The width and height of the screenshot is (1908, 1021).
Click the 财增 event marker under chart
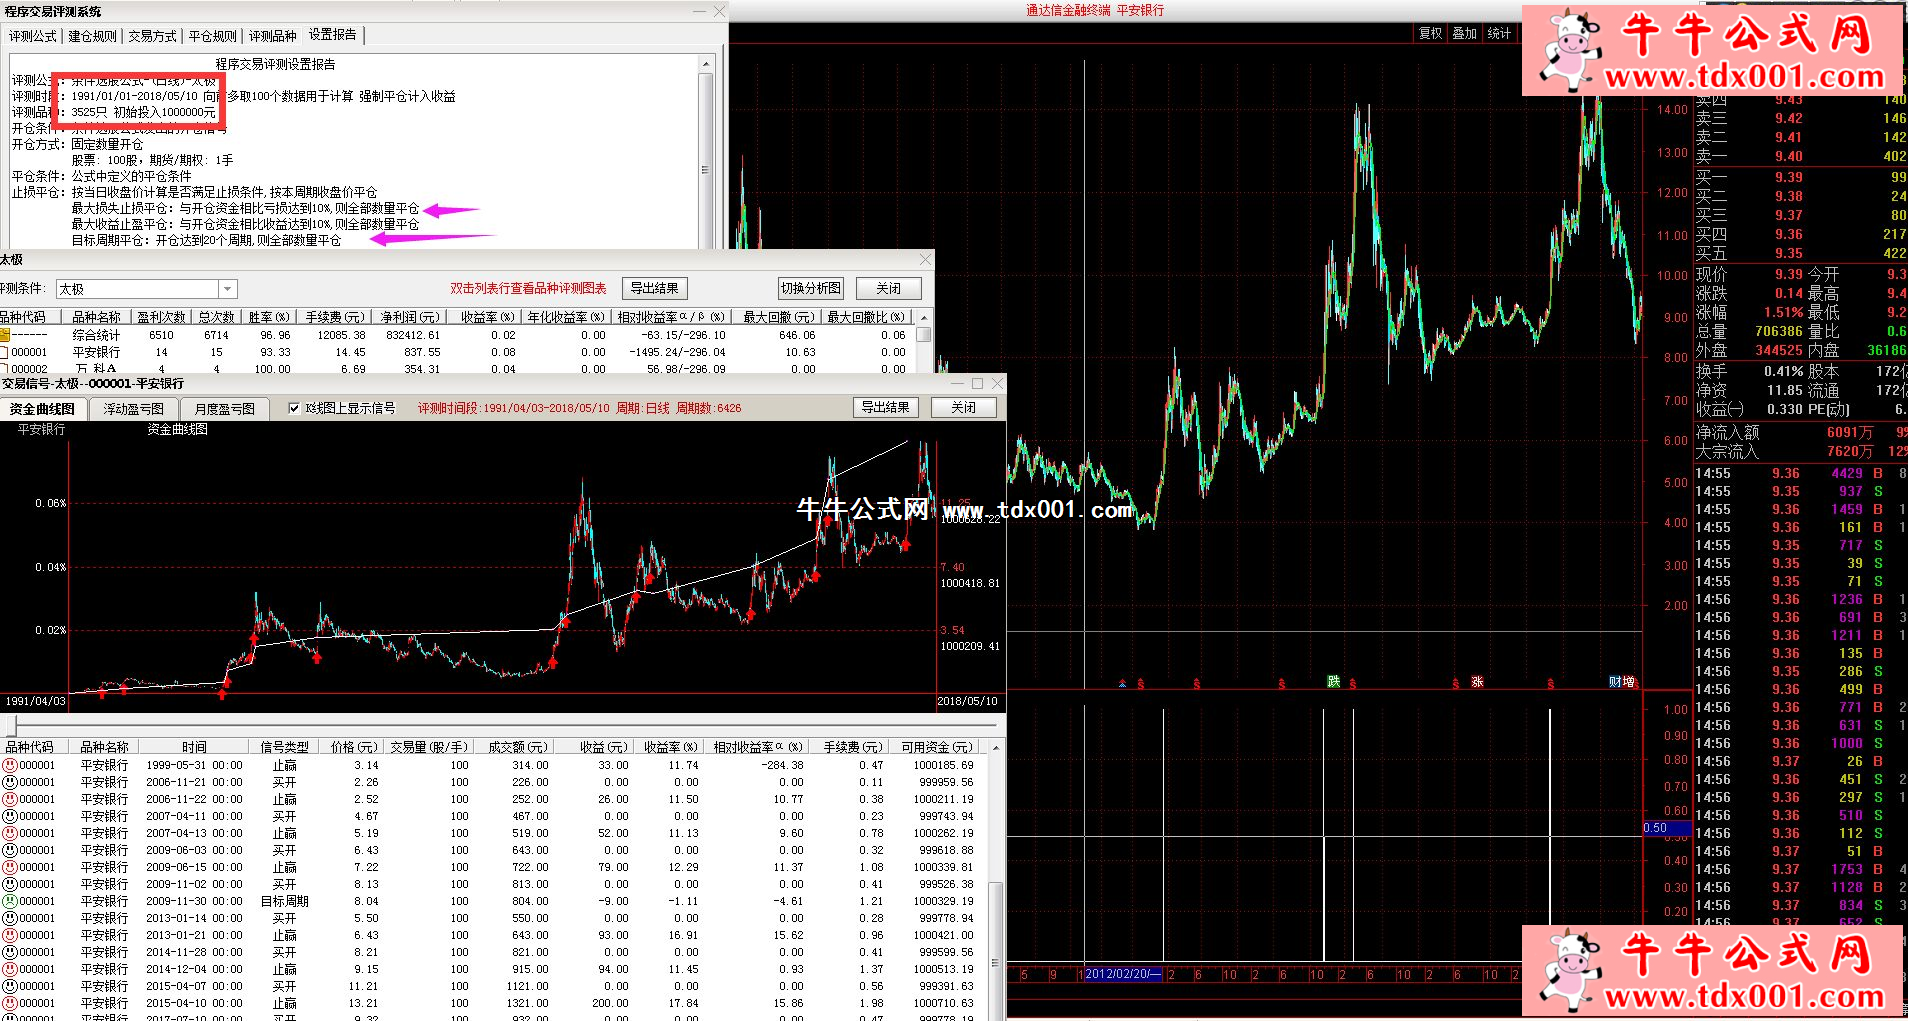[1622, 682]
